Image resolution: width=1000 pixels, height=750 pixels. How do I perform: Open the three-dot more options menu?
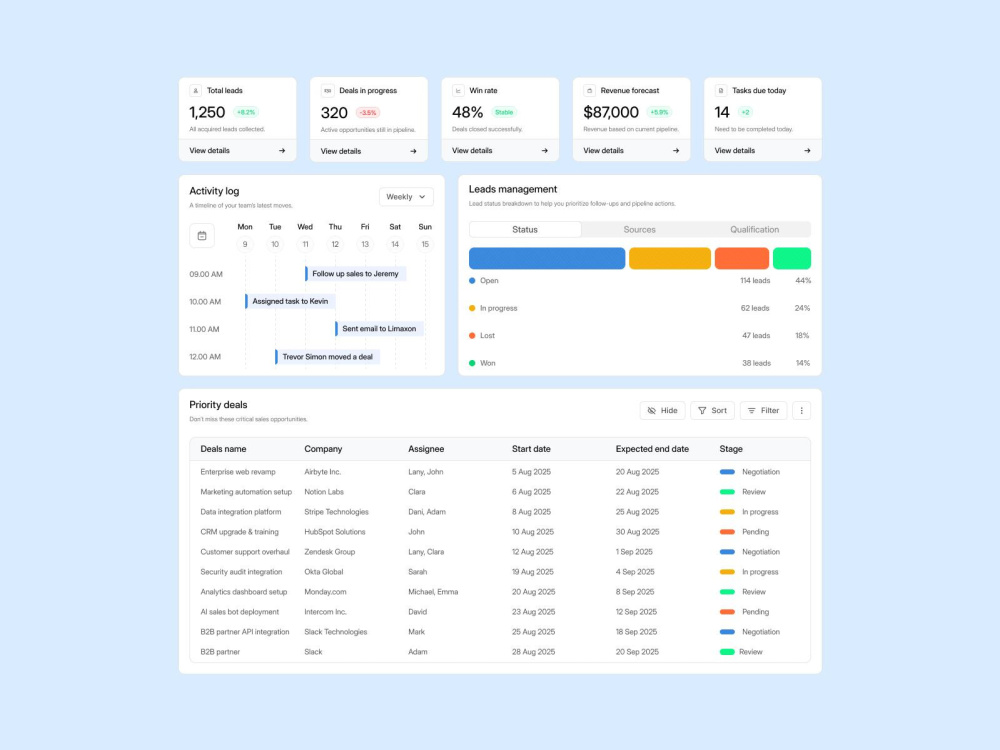click(802, 411)
